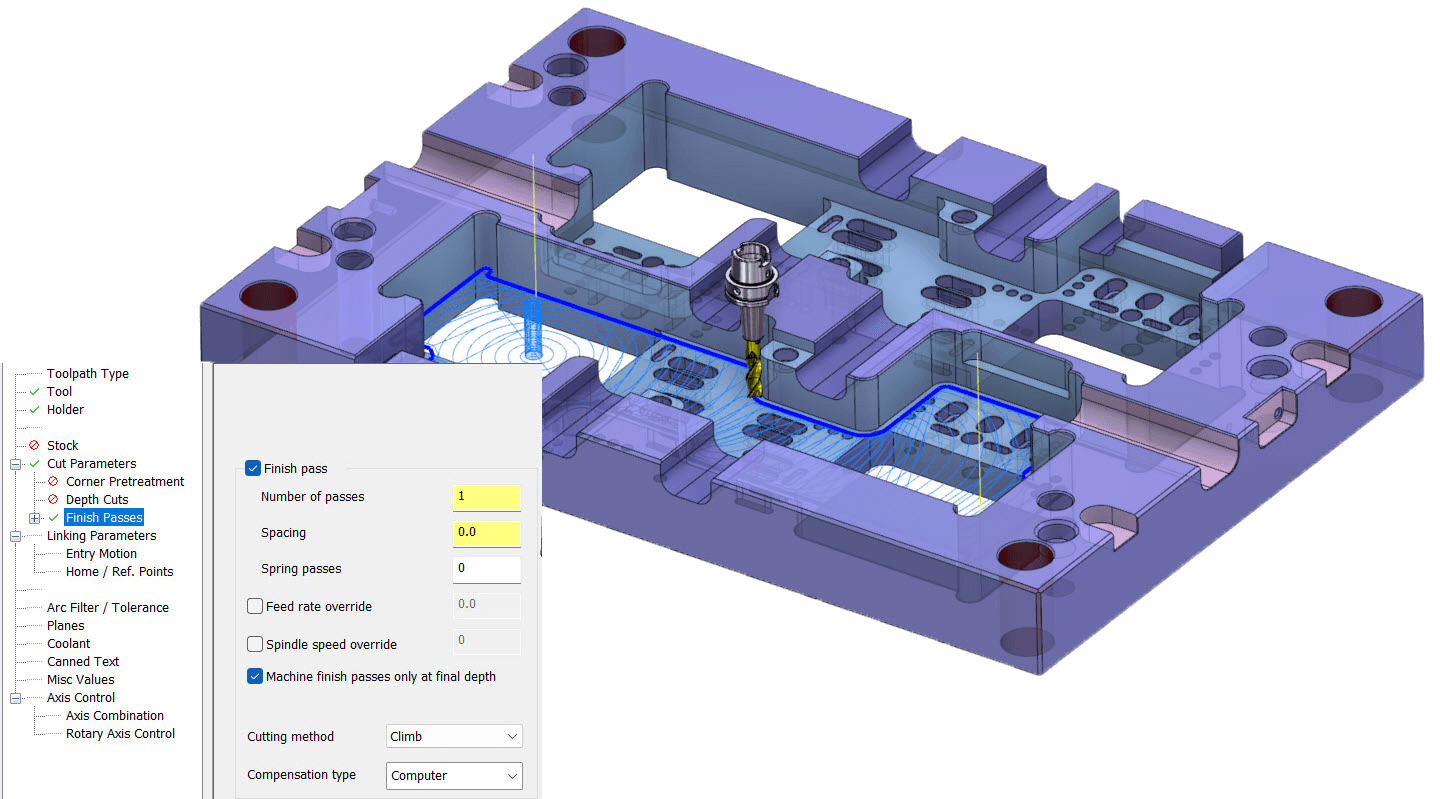This screenshot has width=1440, height=799.
Task: Click the red disabled icon beside Stock
Action: point(35,446)
